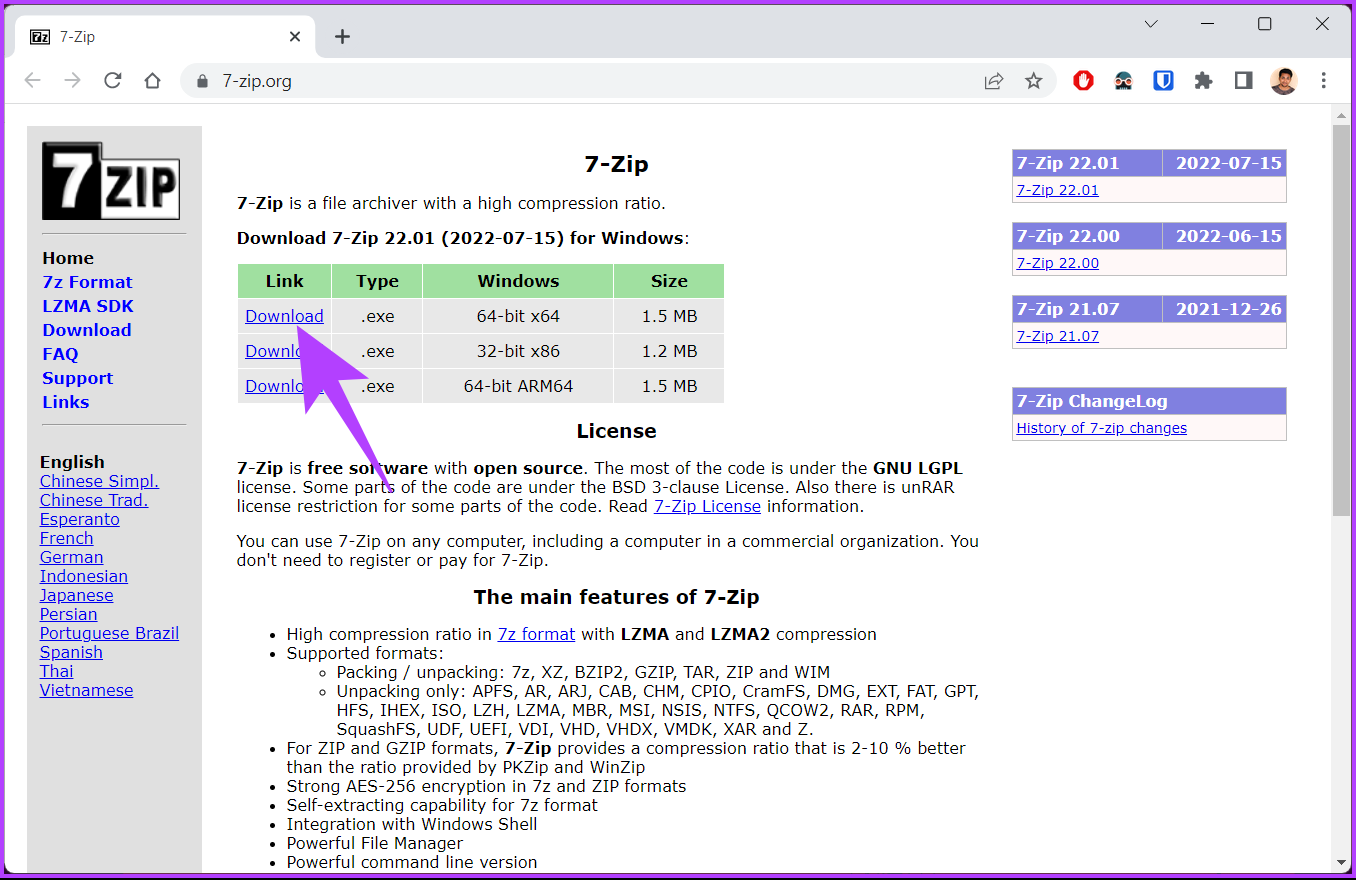
Task: Click the 7-Zip ChangeLog header
Action: [x=1149, y=401]
